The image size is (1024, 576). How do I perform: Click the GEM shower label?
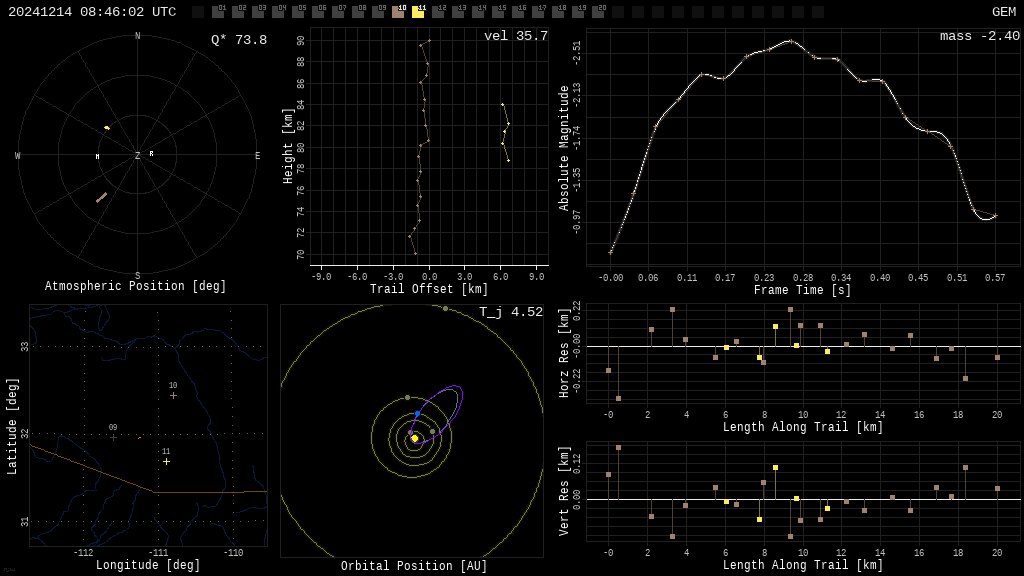(x=1004, y=12)
